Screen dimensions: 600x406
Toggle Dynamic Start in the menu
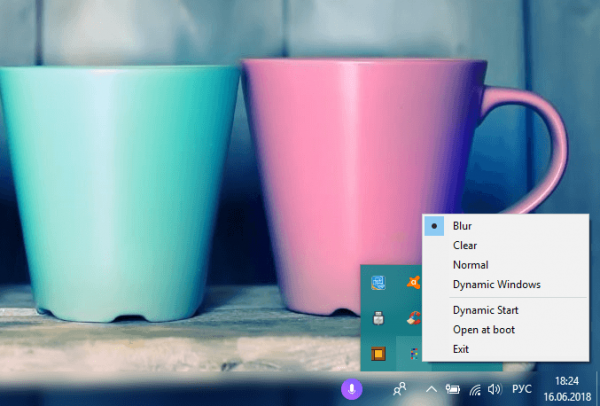(505, 310)
